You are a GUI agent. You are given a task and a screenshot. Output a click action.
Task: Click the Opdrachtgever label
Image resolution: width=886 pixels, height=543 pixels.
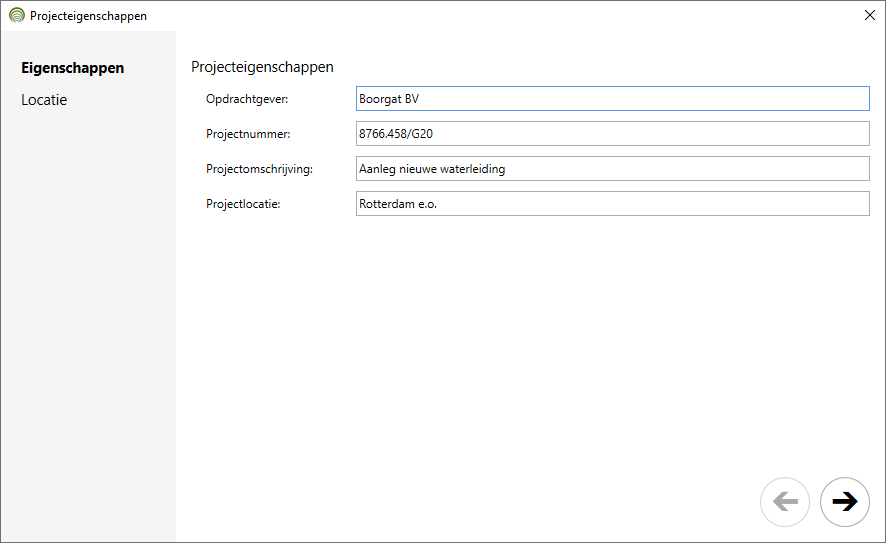tap(247, 99)
